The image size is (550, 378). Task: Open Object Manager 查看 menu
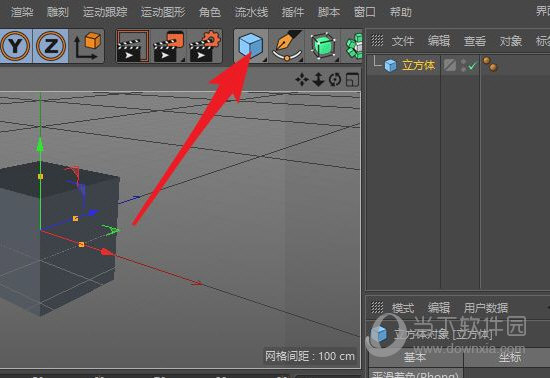(475, 41)
